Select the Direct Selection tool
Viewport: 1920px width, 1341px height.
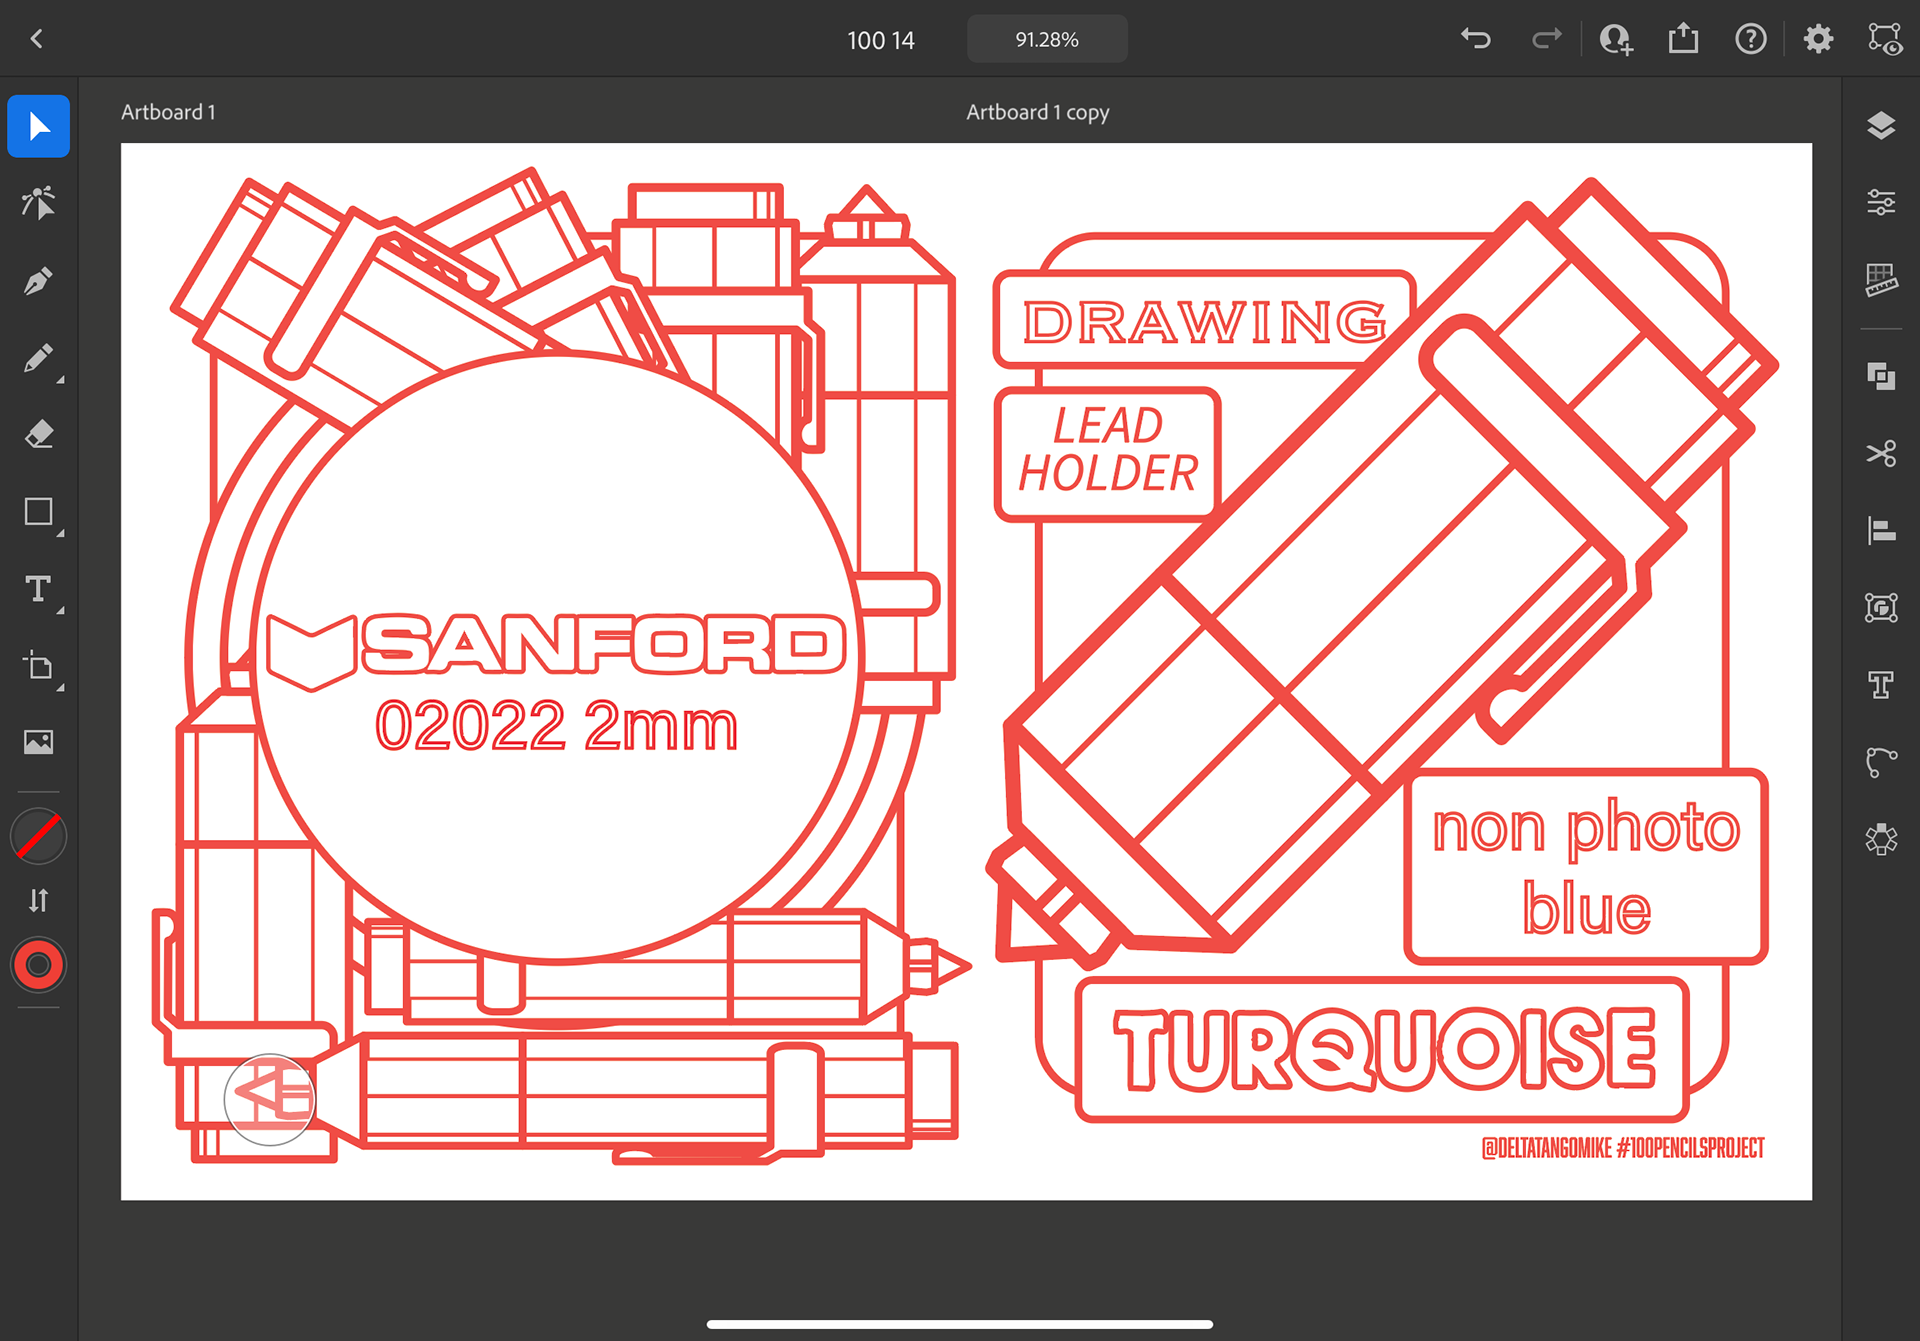pos(38,203)
